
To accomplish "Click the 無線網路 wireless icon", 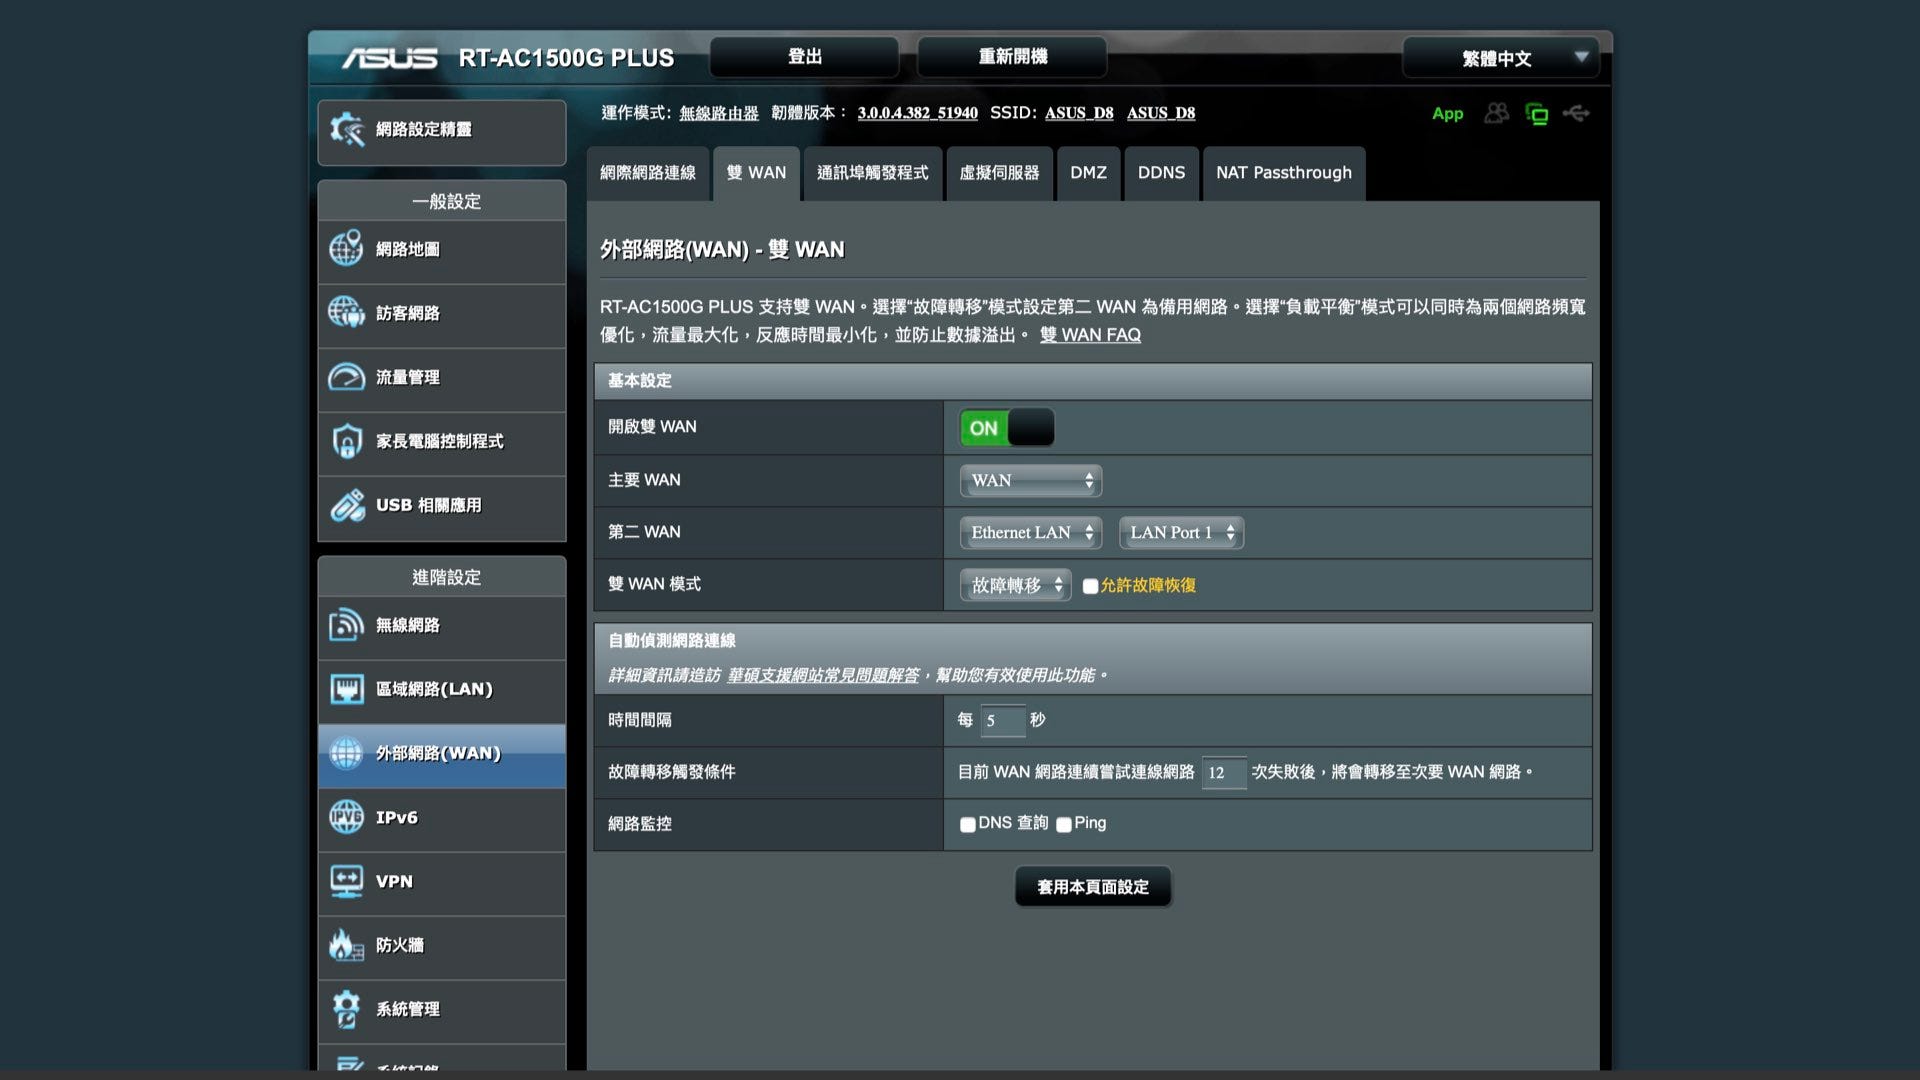I will click(346, 625).
